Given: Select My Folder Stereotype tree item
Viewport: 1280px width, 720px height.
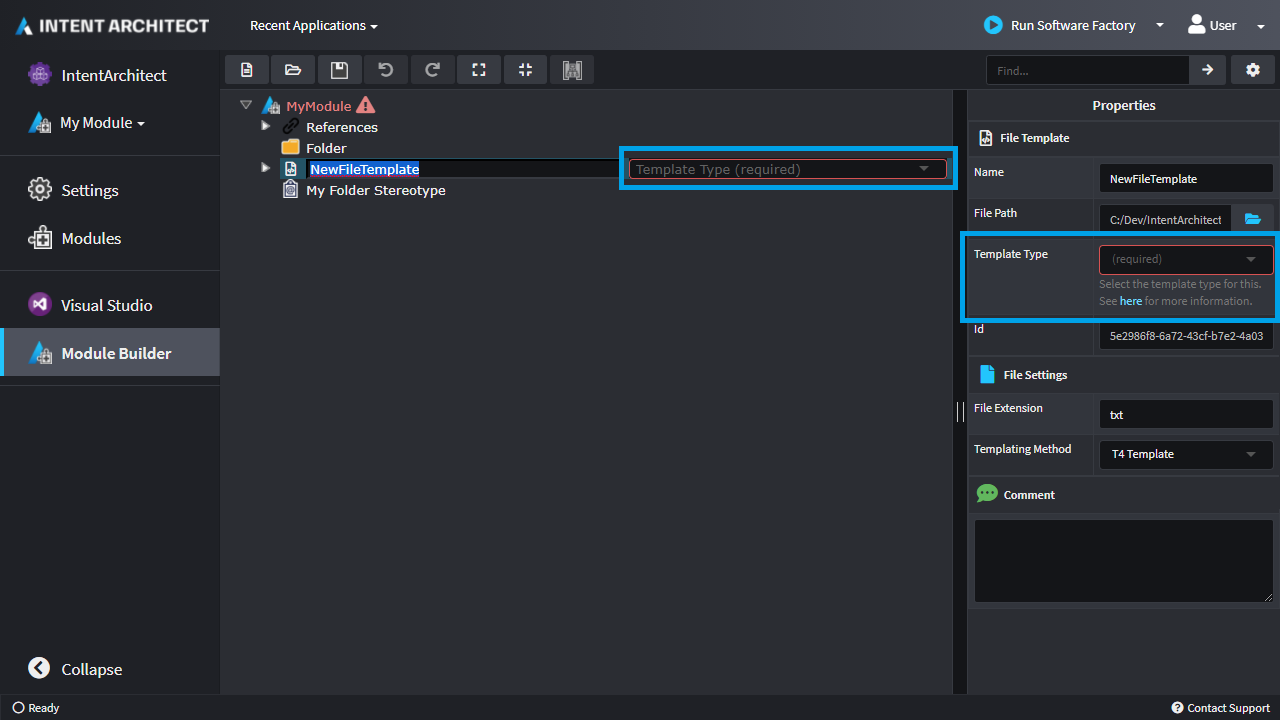Looking at the screenshot, I should pos(376,190).
